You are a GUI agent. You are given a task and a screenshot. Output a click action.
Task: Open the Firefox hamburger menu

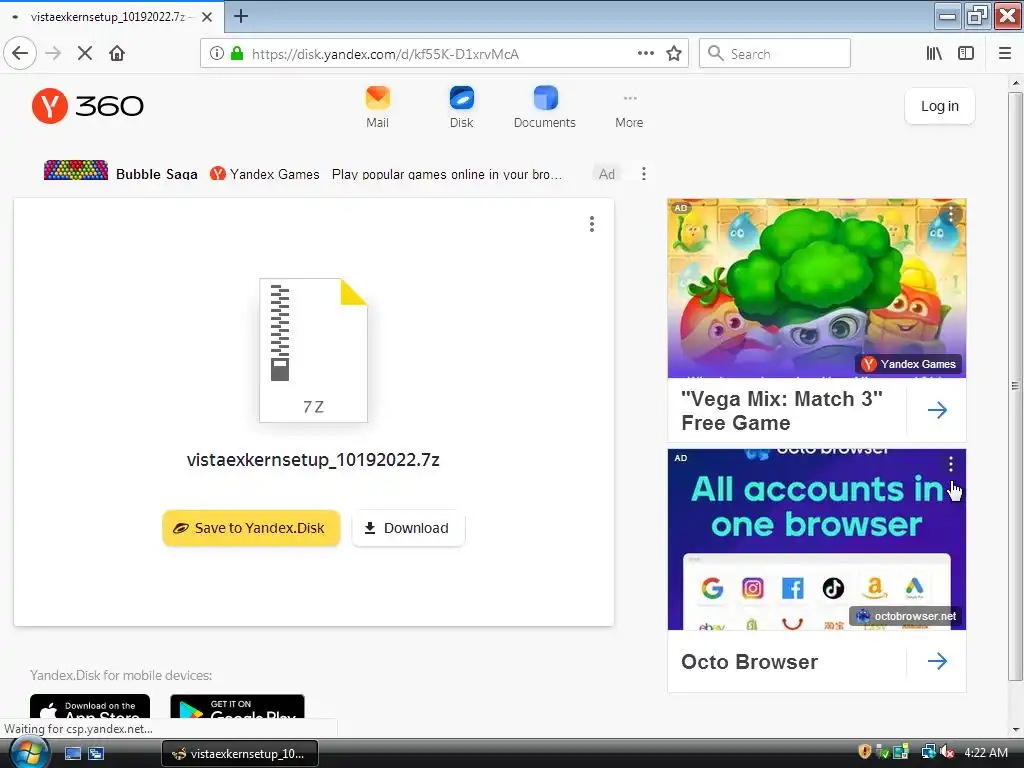pyautogui.click(x=1005, y=54)
